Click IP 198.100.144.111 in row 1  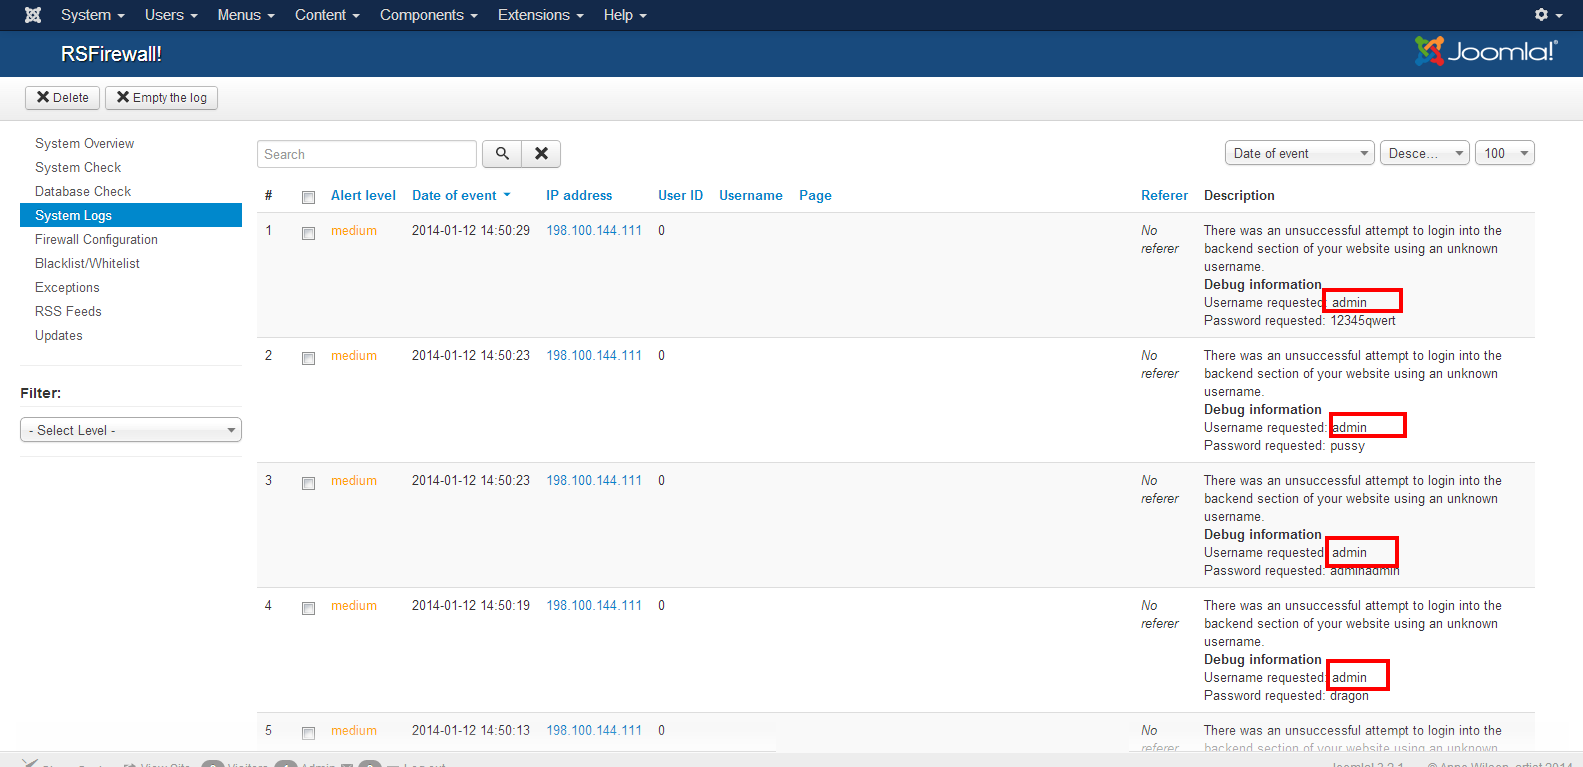coord(594,230)
